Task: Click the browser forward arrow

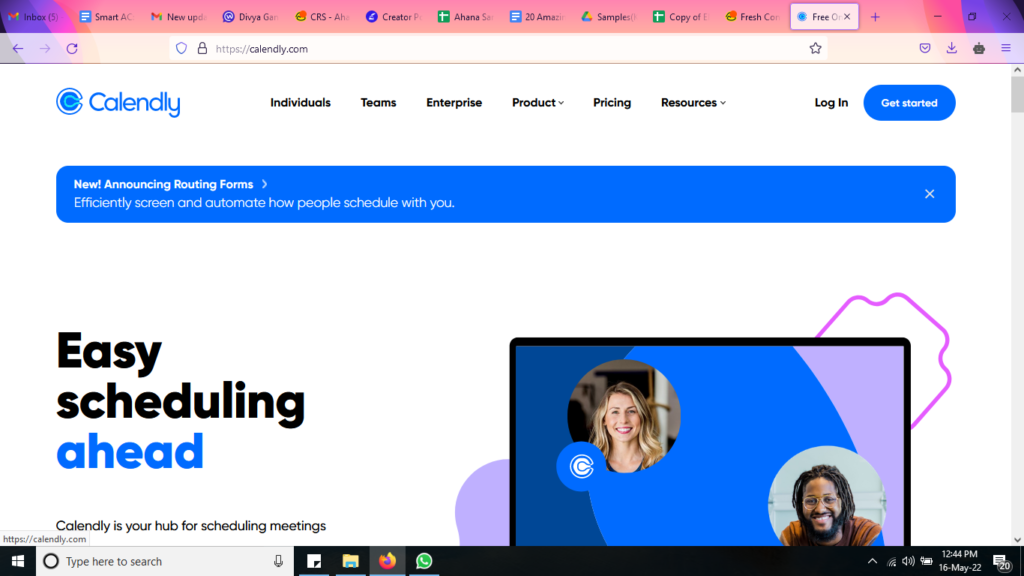Action: pyautogui.click(x=45, y=48)
